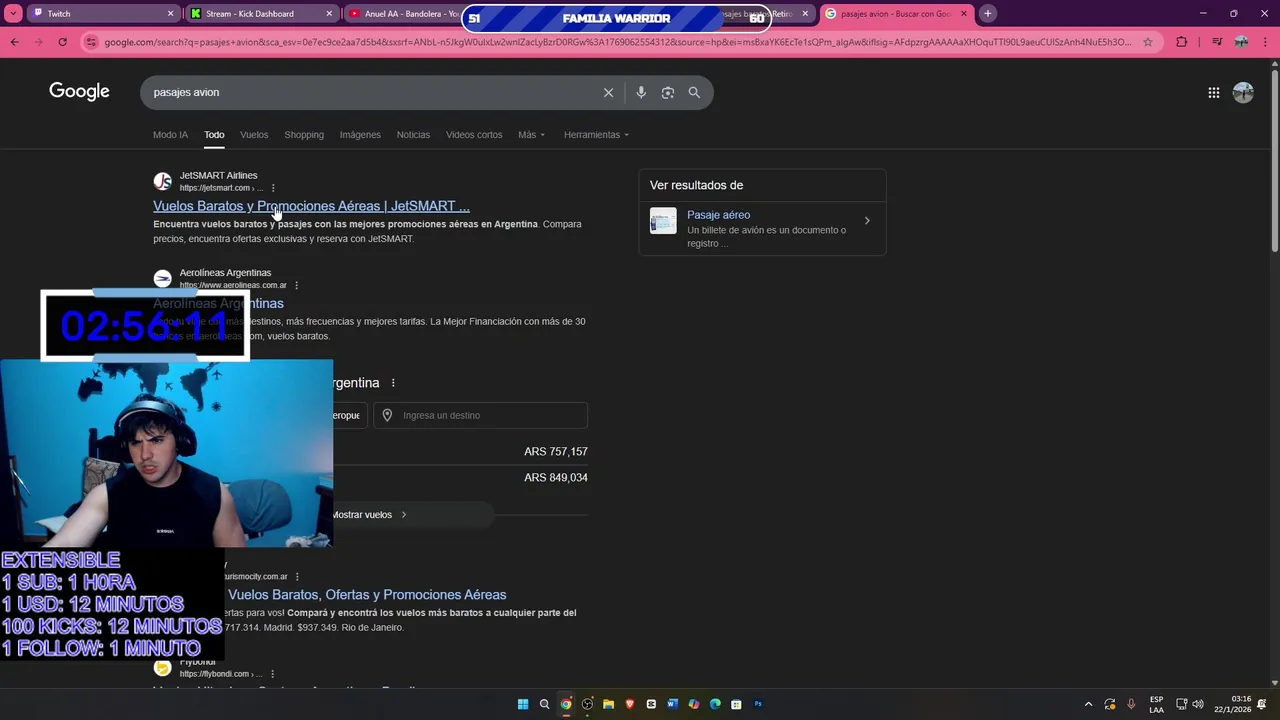Image resolution: width=1280 pixels, height=720 pixels.
Task: Click the ARS 849,034 price
Action: pos(556,478)
